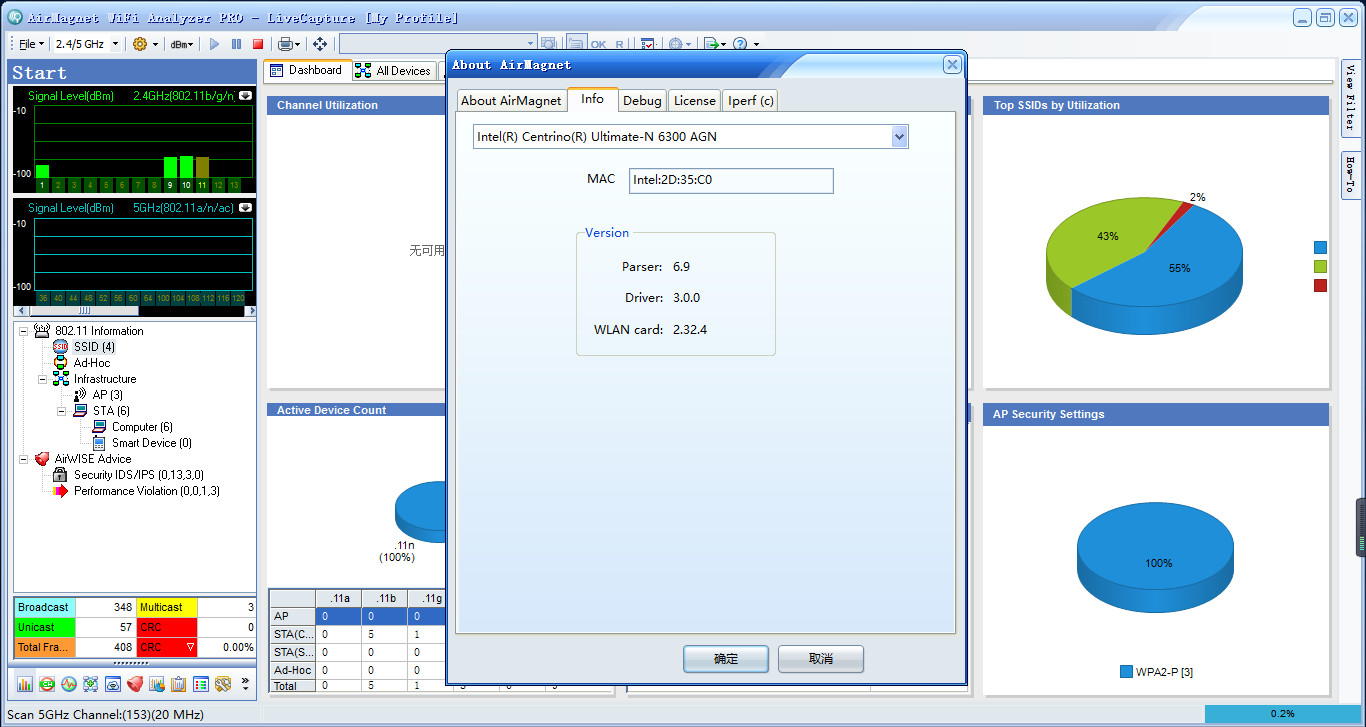Click the blue legend swatch in Top SSIDs
1366x727 pixels.
(x=1320, y=248)
